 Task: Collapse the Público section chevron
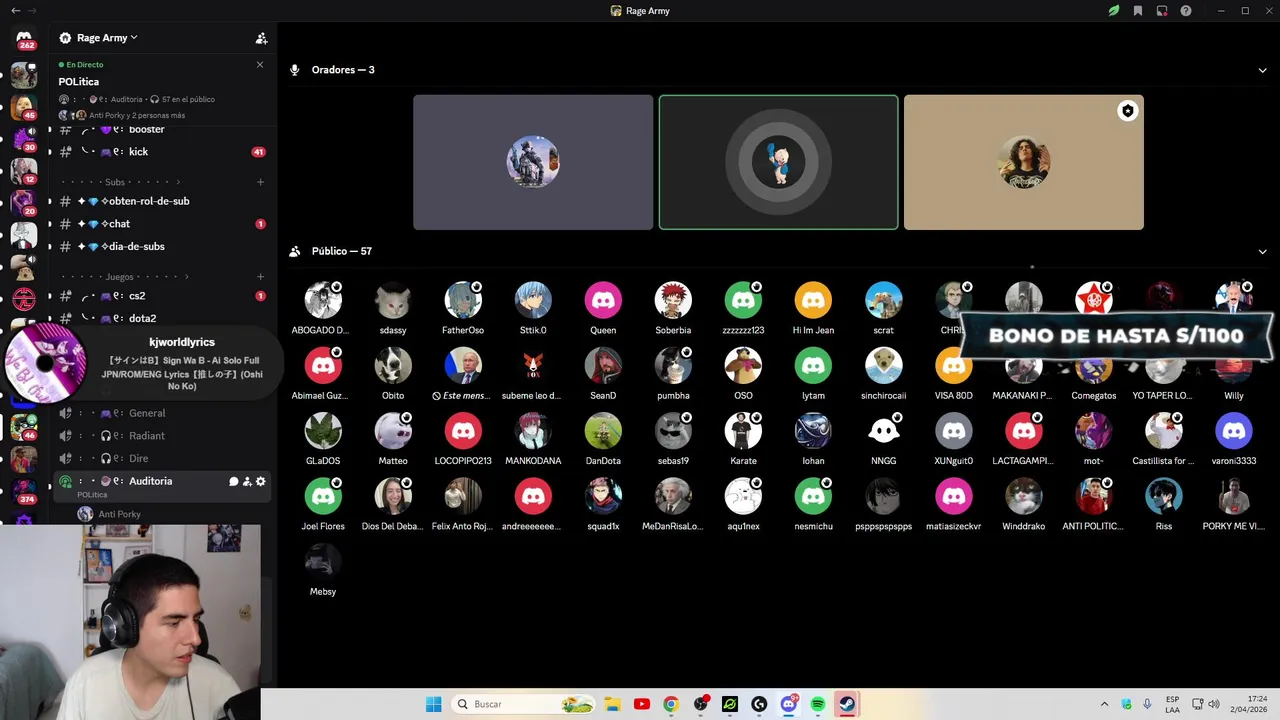click(x=1262, y=252)
